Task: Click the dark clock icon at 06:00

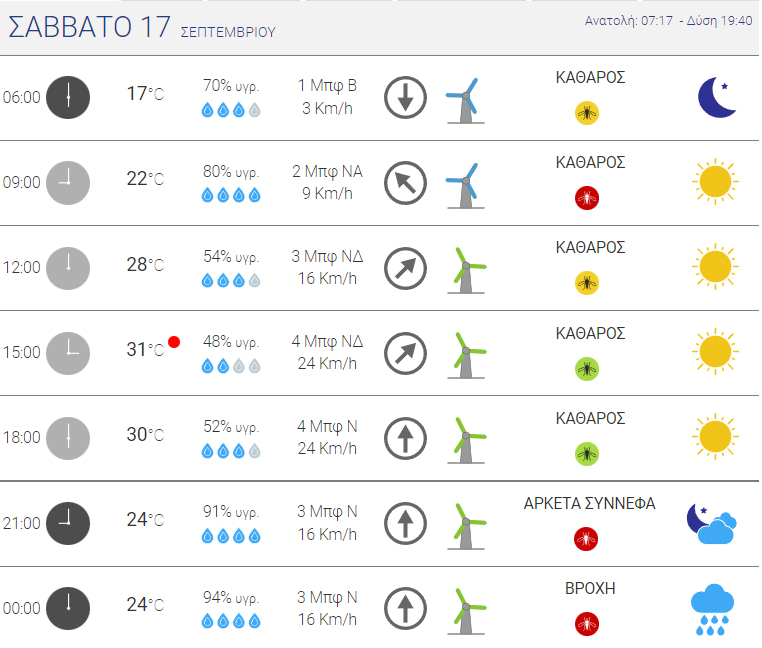Action: pos(68,97)
